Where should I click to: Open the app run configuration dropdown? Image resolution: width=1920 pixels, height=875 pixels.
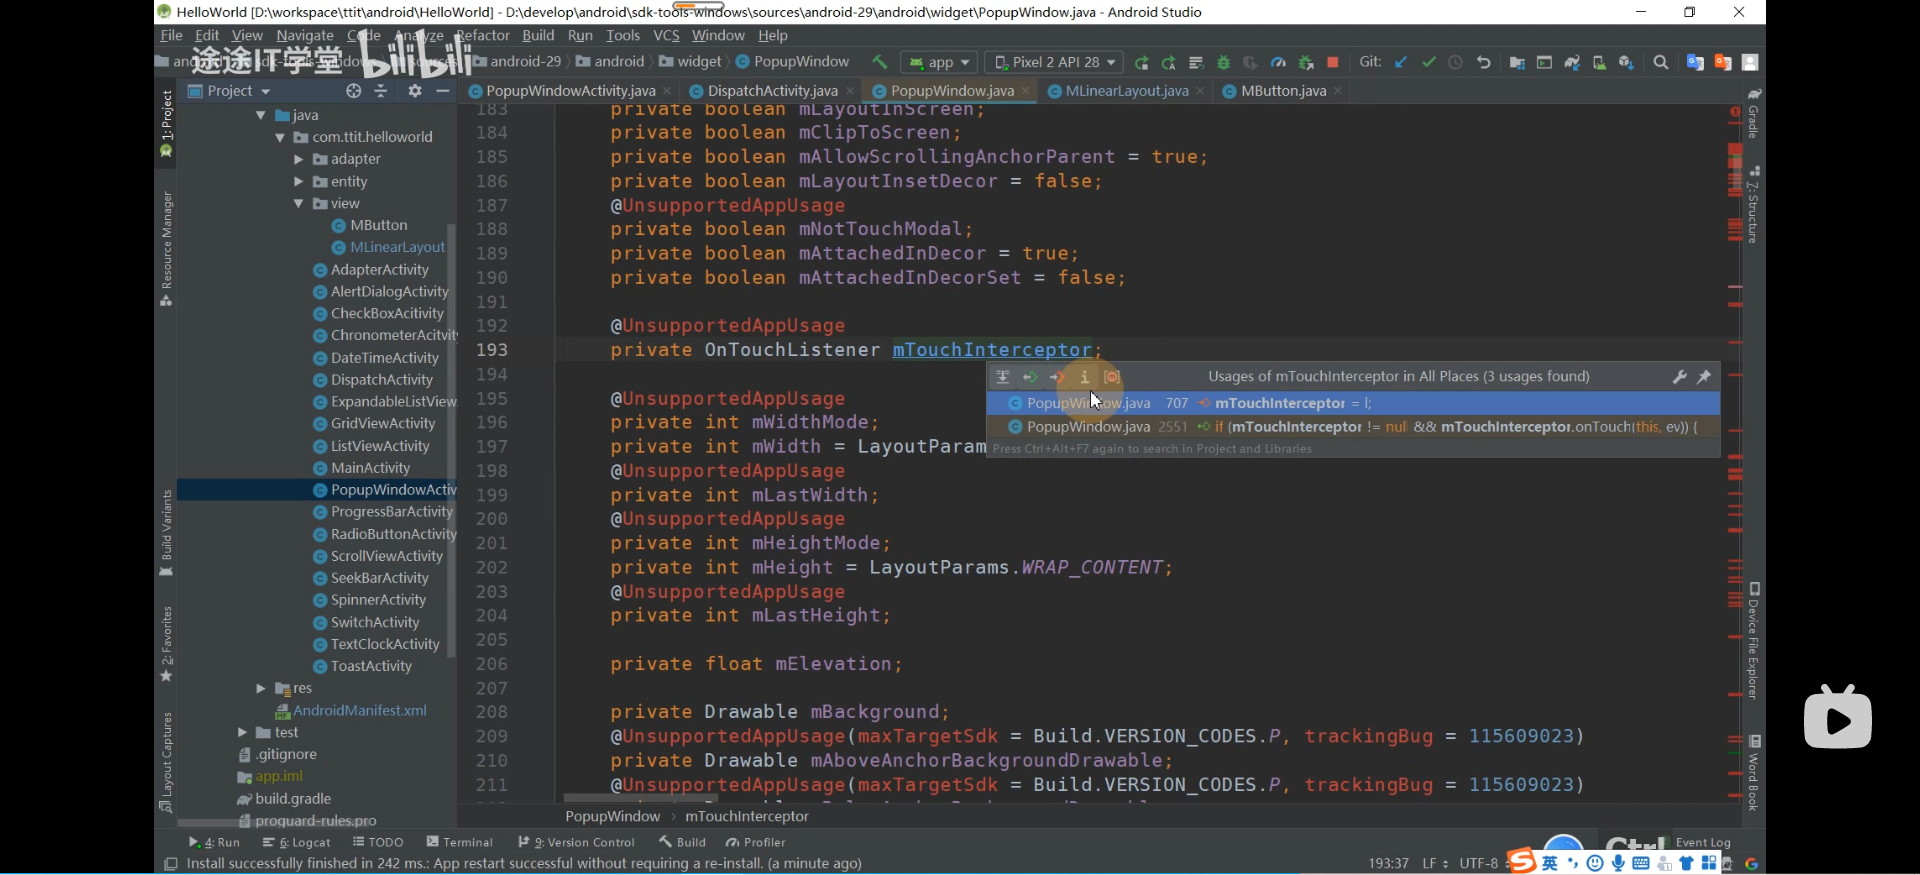(937, 62)
